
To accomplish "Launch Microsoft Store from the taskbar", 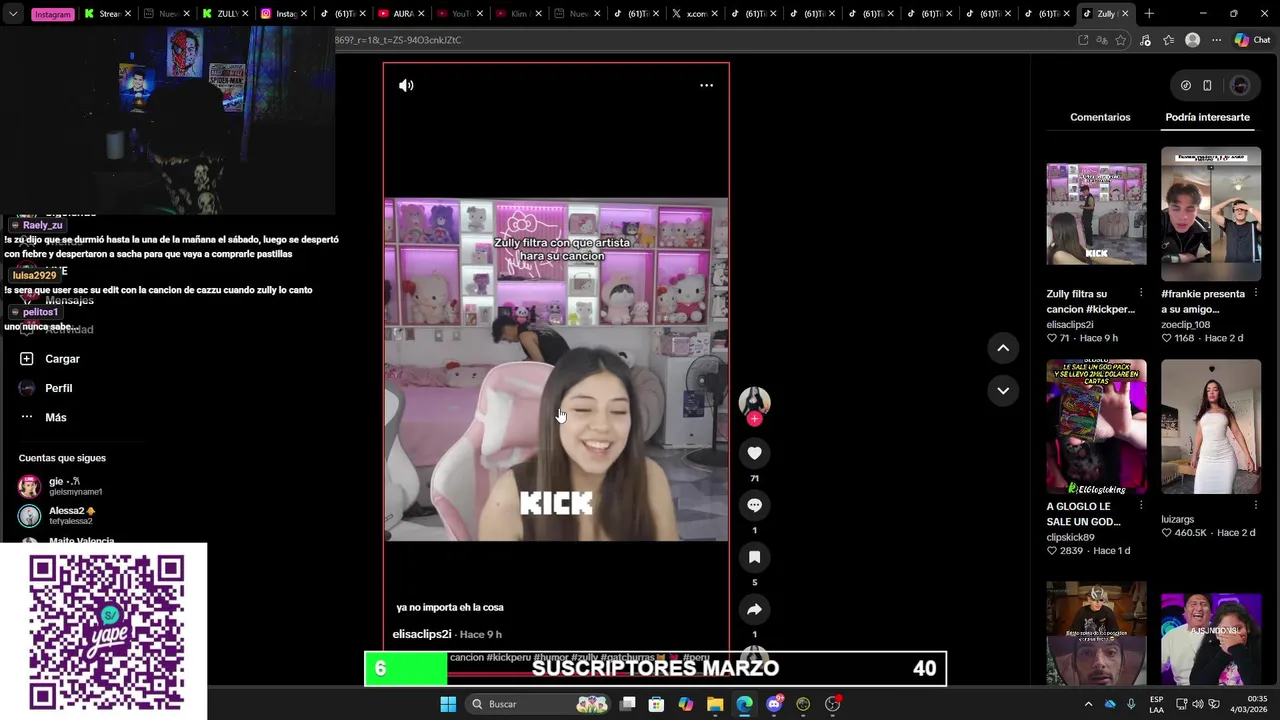I will 656,704.
